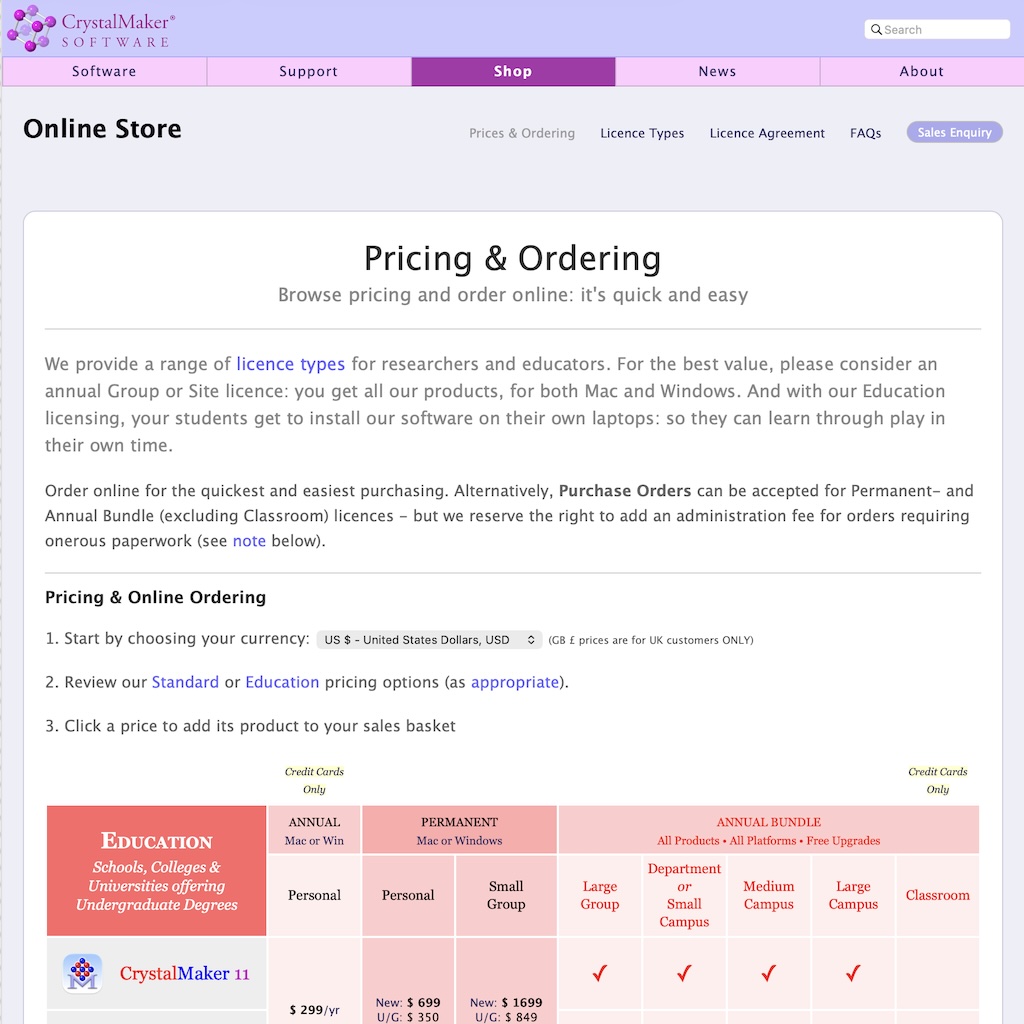Open the Software menu
The width and height of the screenshot is (1024, 1024).
point(104,72)
